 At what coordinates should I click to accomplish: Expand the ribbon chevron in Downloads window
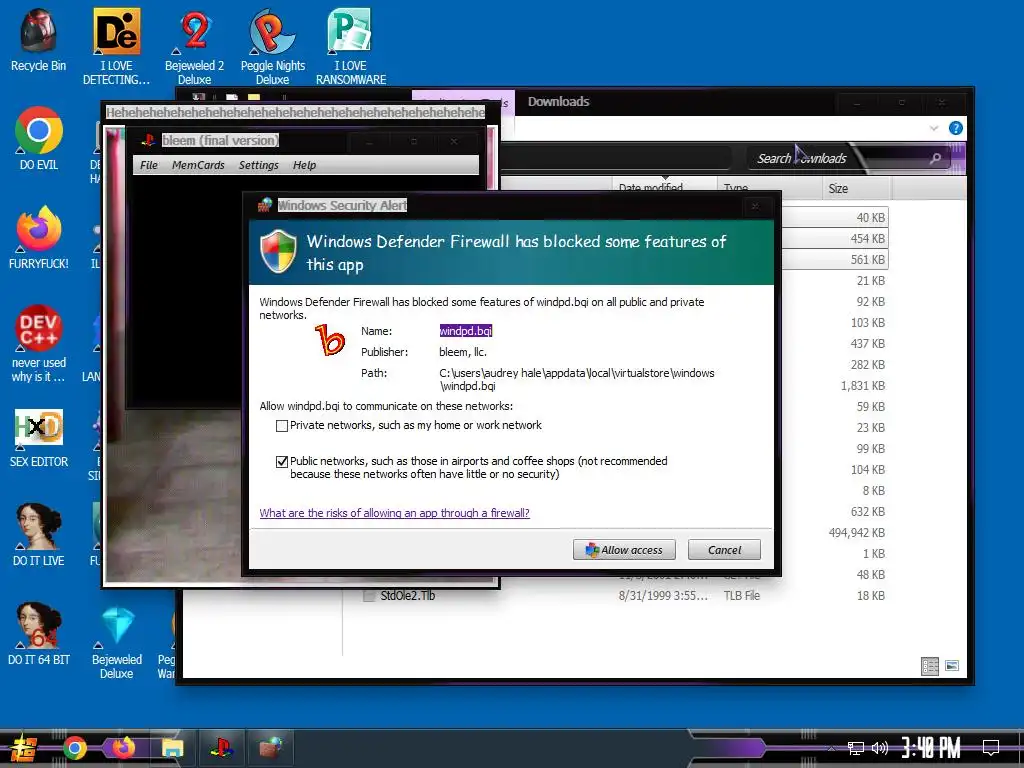[x=934, y=128]
